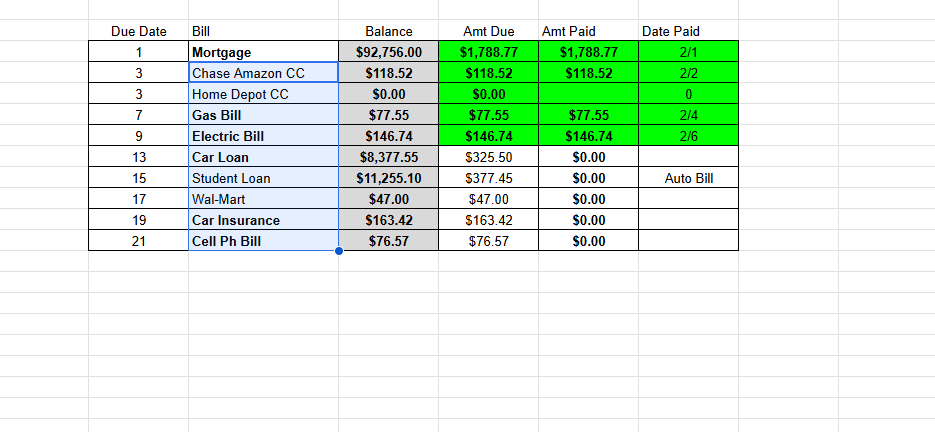Click Car Loan's Amt Paid $0.00 cell
This screenshot has height=432, width=935.
click(x=589, y=157)
